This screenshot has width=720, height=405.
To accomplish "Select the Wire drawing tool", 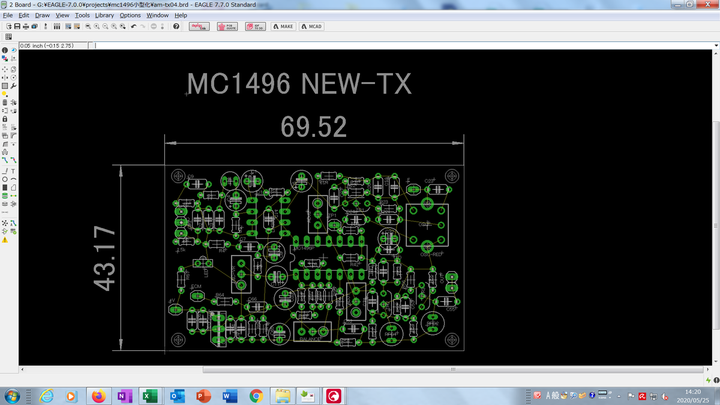I will 5,171.
